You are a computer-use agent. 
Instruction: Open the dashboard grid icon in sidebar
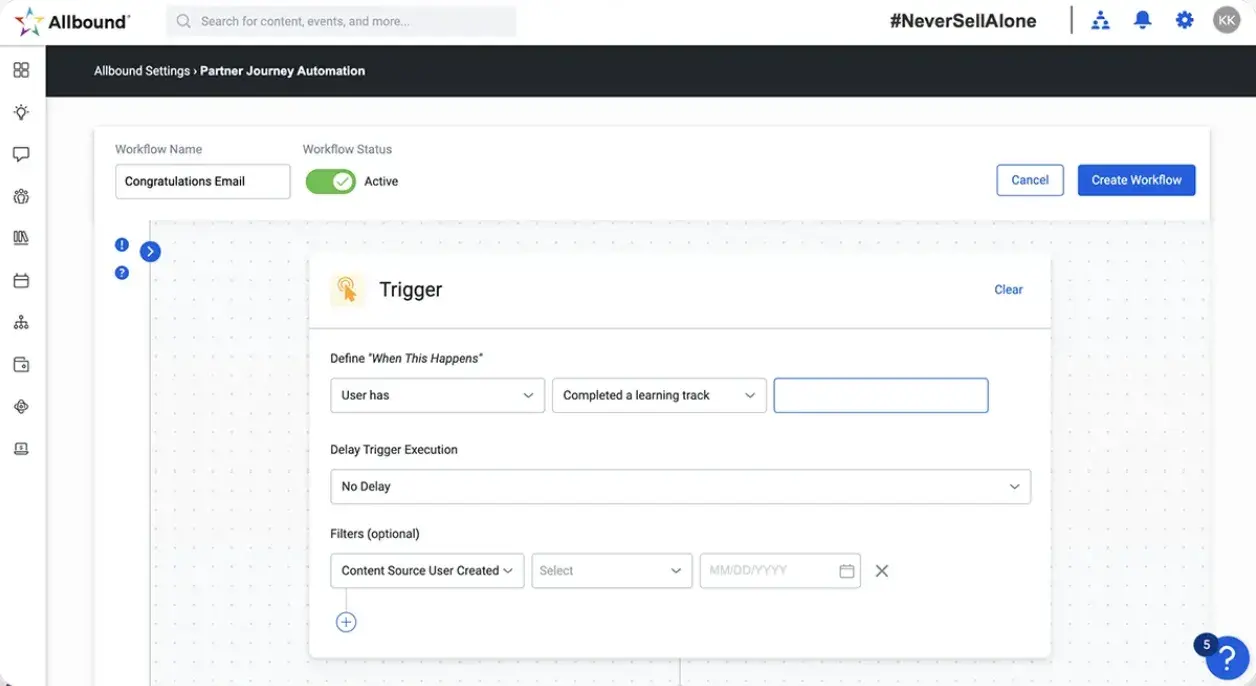(x=21, y=70)
